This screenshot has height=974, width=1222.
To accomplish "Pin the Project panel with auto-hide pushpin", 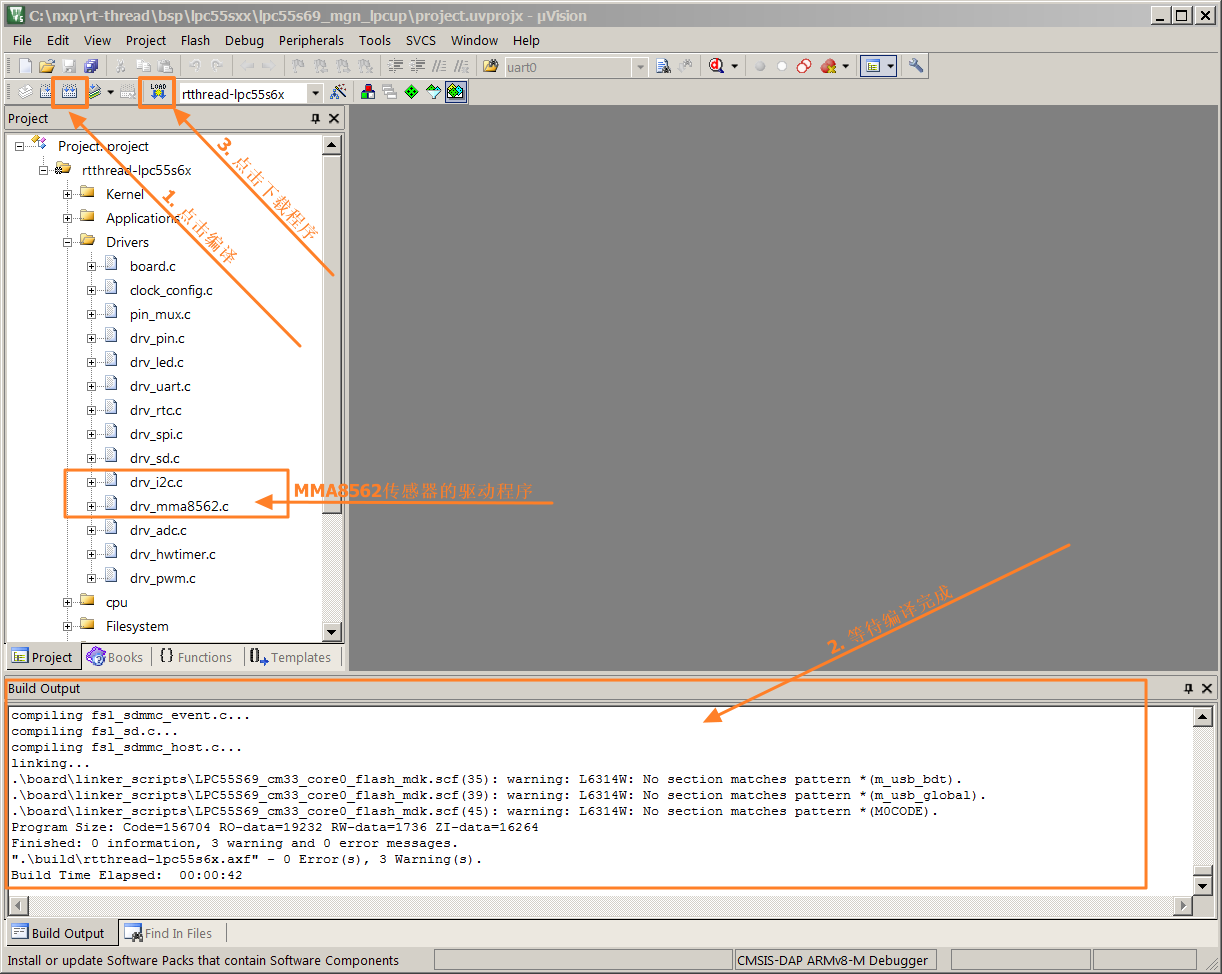I will [316, 119].
